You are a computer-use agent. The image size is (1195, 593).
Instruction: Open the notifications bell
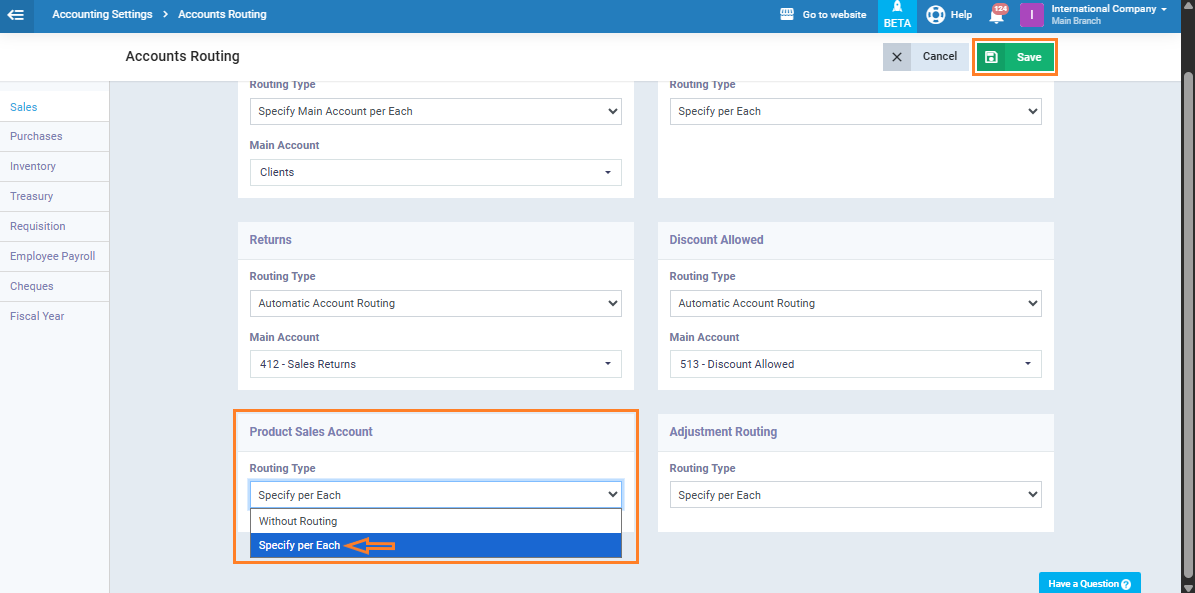tap(996, 15)
